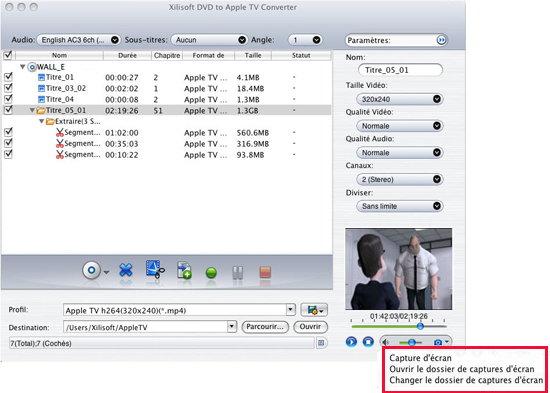Uncheck the 316.9MB segment checkbox
This screenshot has width=550, height=393.
click(x=8, y=143)
